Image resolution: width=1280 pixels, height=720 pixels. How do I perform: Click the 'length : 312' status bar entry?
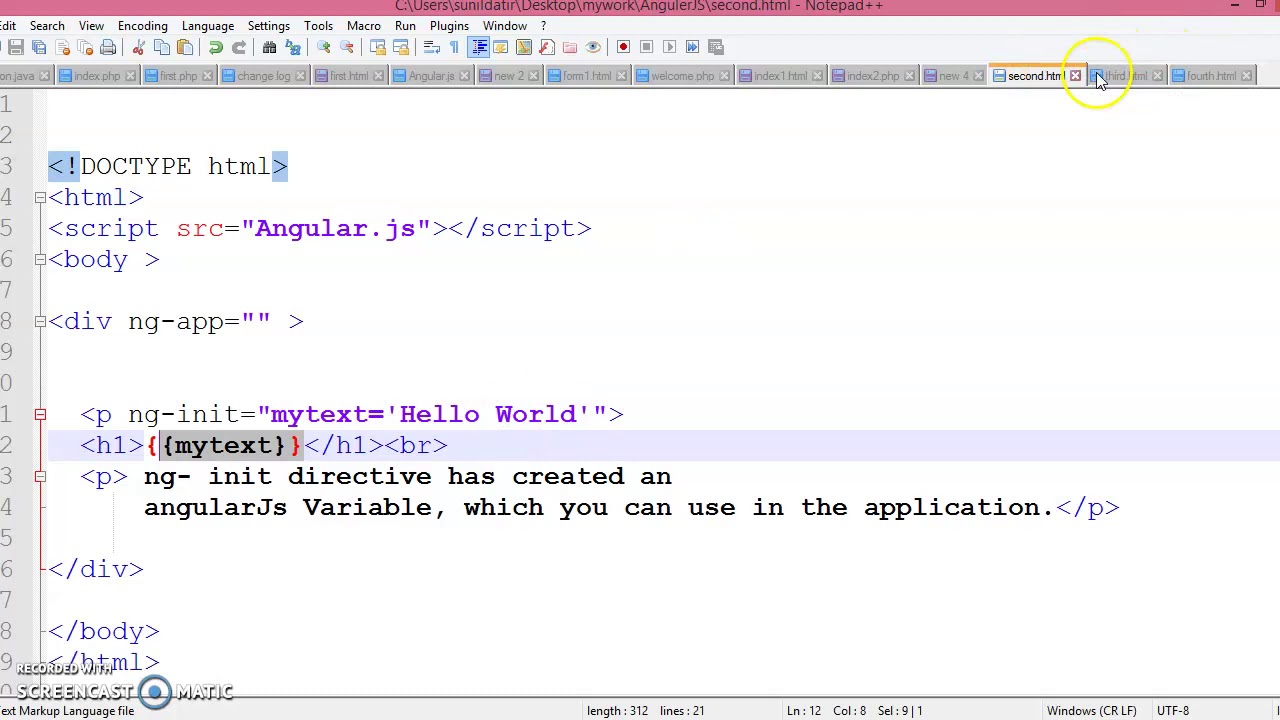pos(617,711)
